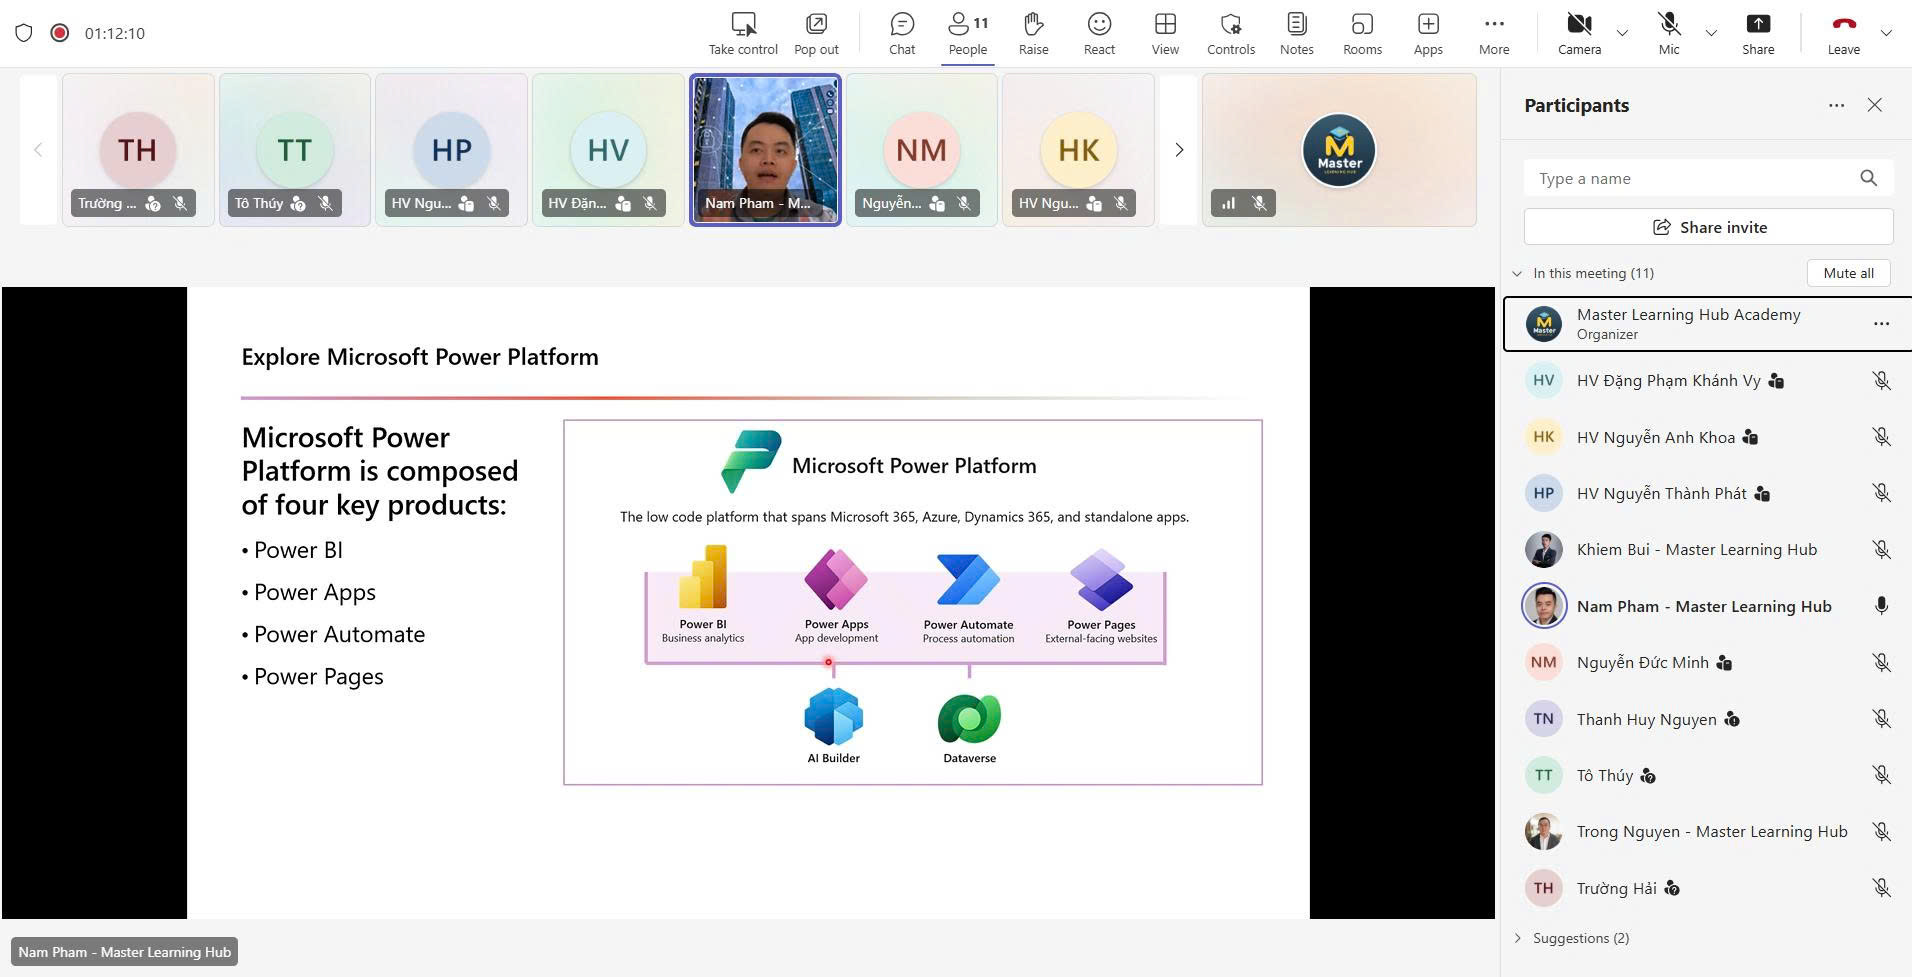Show next participants with the right arrow
Screen dimensions: 1912x977
tap(1179, 150)
